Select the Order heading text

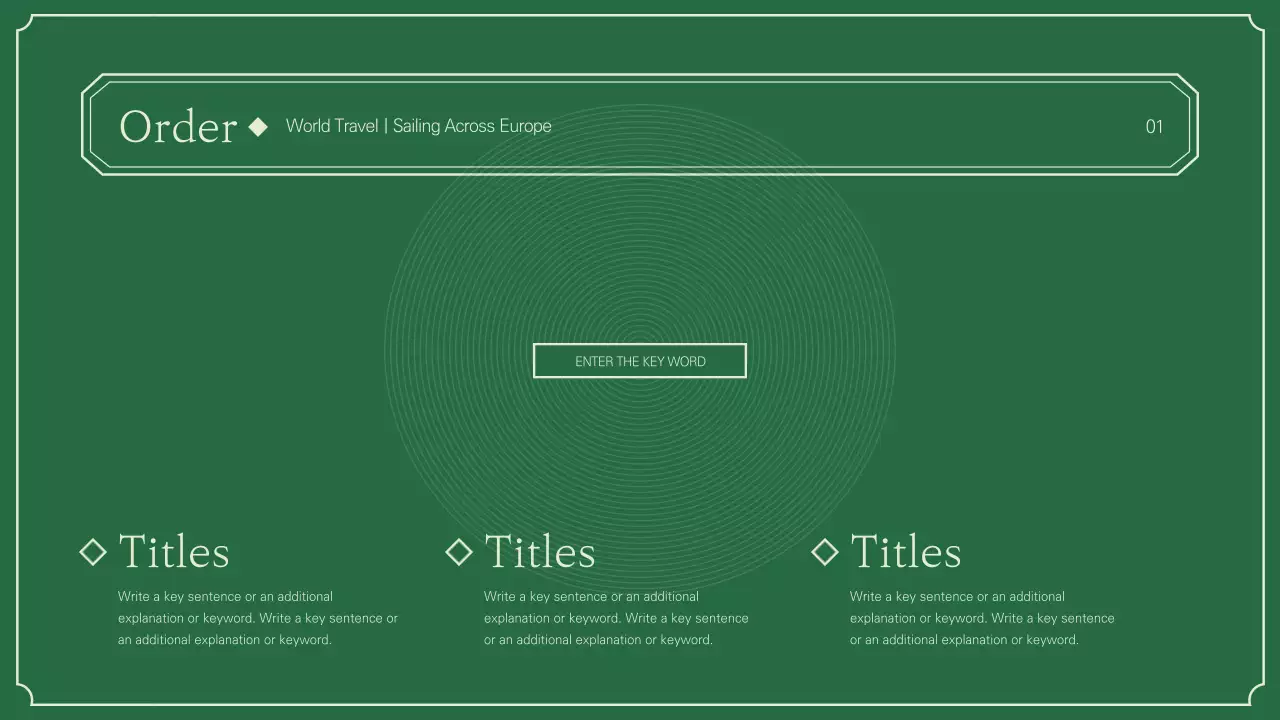coord(178,126)
